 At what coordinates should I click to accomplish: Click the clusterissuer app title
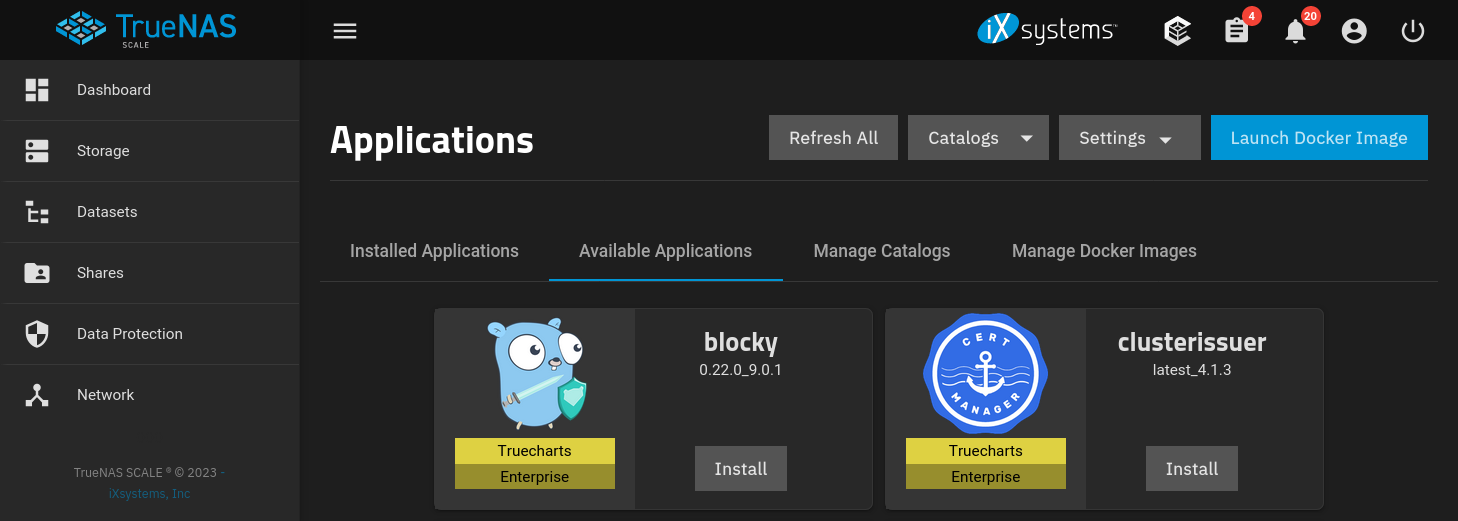1192,342
